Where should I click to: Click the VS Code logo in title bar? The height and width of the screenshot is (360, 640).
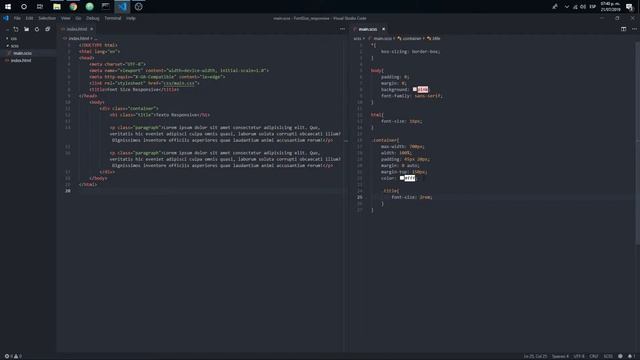[6, 18]
